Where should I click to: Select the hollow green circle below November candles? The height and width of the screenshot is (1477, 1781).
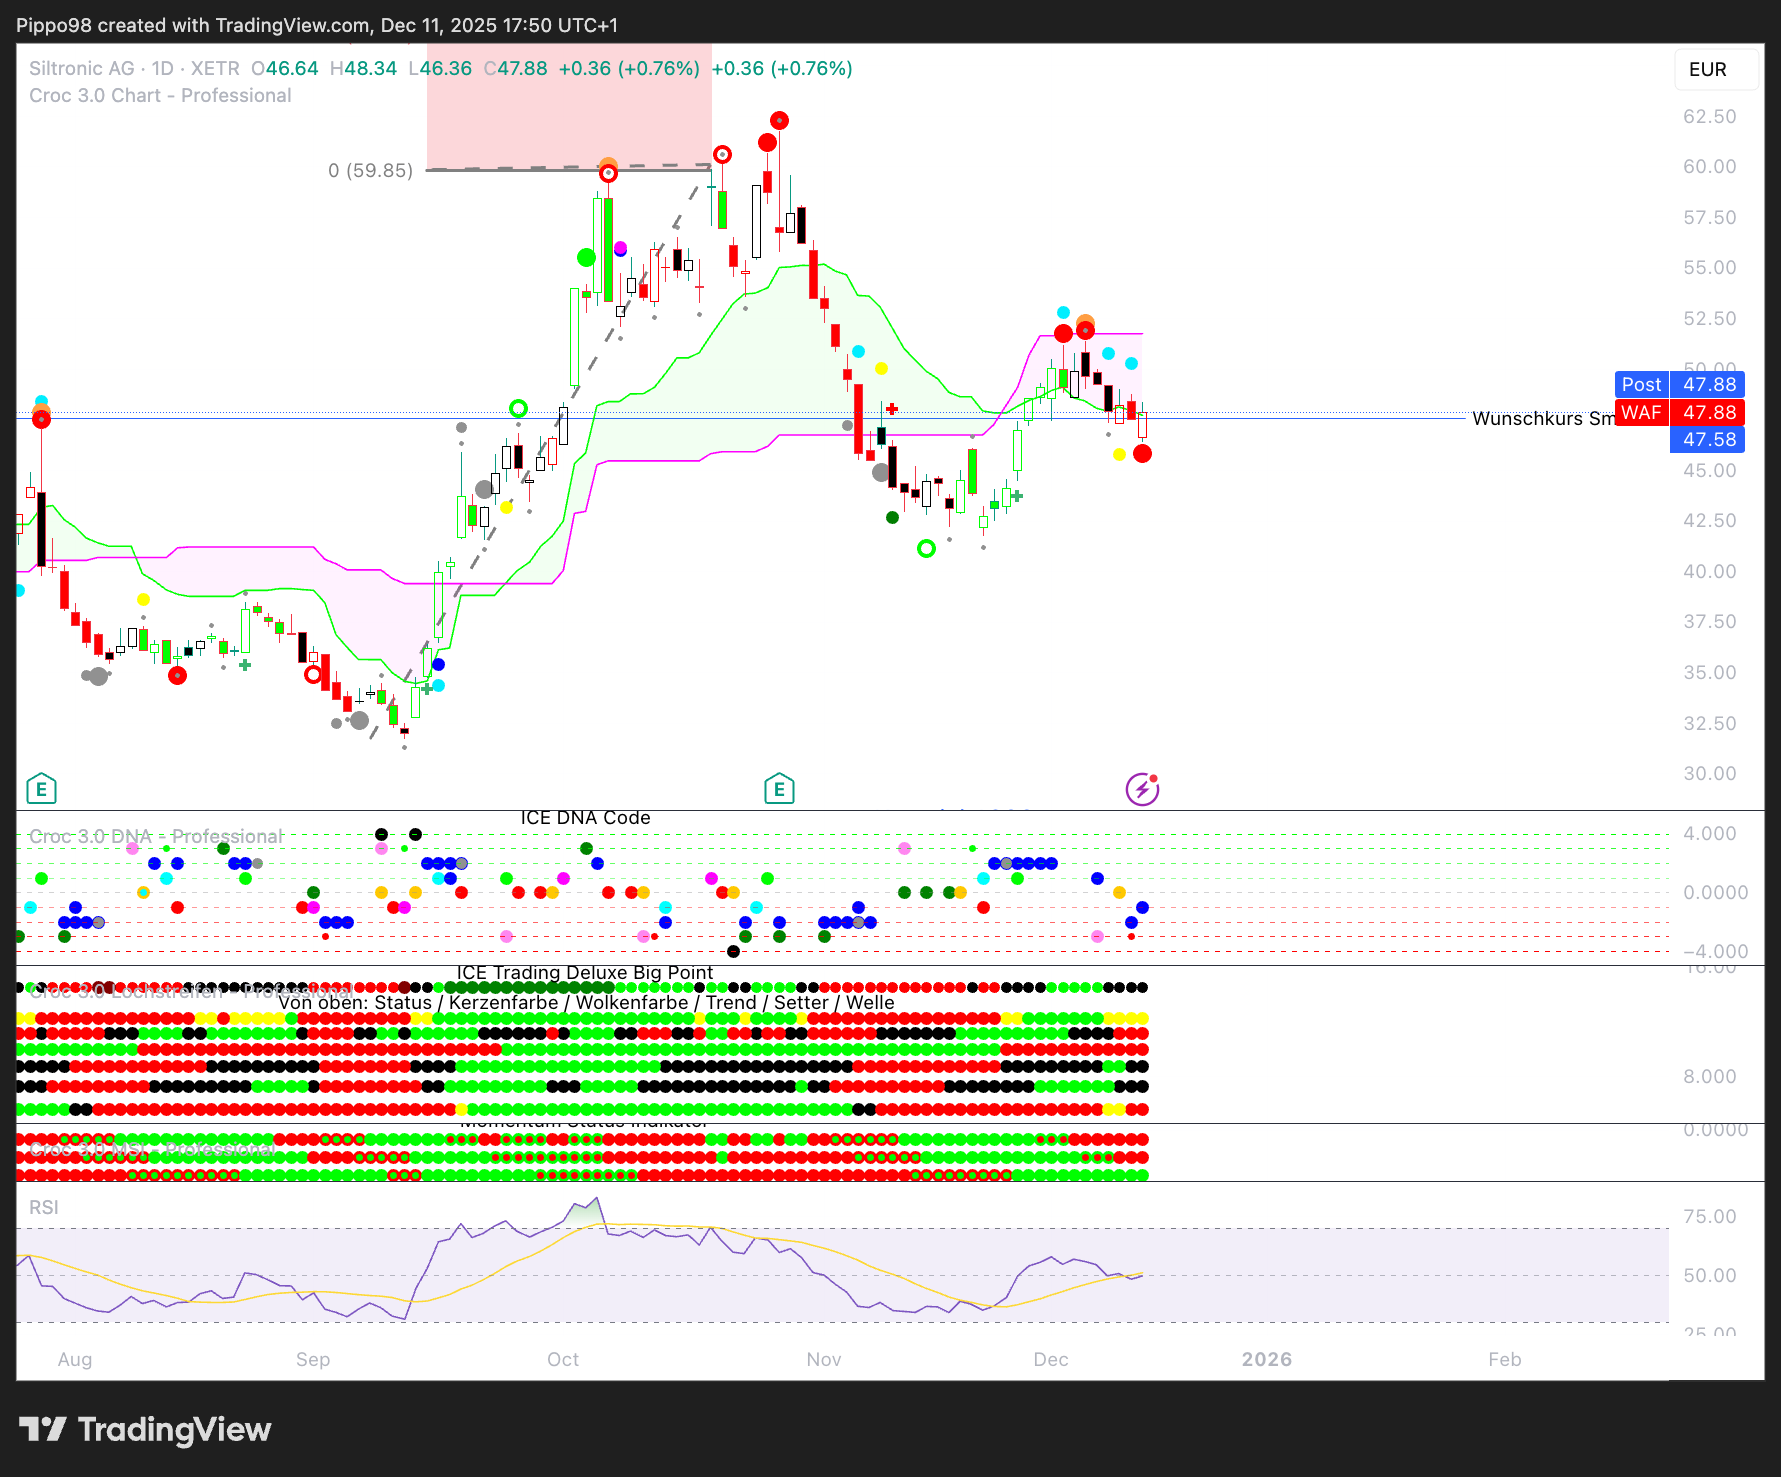click(x=926, y=548)
